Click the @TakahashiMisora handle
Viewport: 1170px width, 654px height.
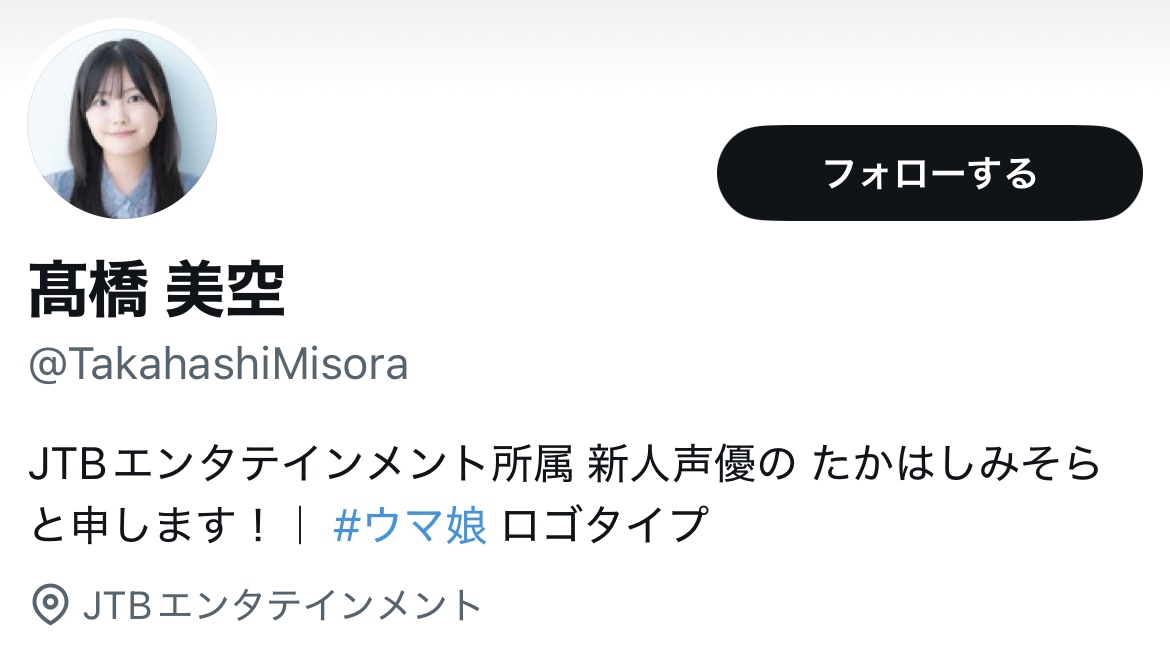(x=219, y=364)
